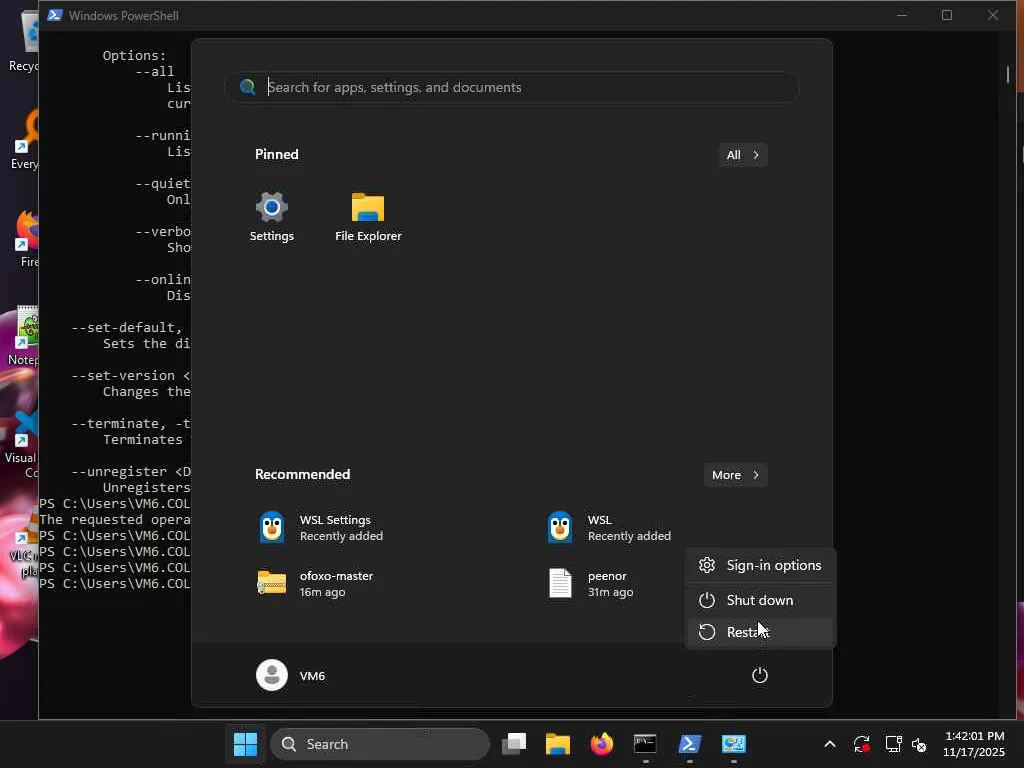Expand More recommended items
This screenshot has width=1024, height=768.
click(735, 475)
